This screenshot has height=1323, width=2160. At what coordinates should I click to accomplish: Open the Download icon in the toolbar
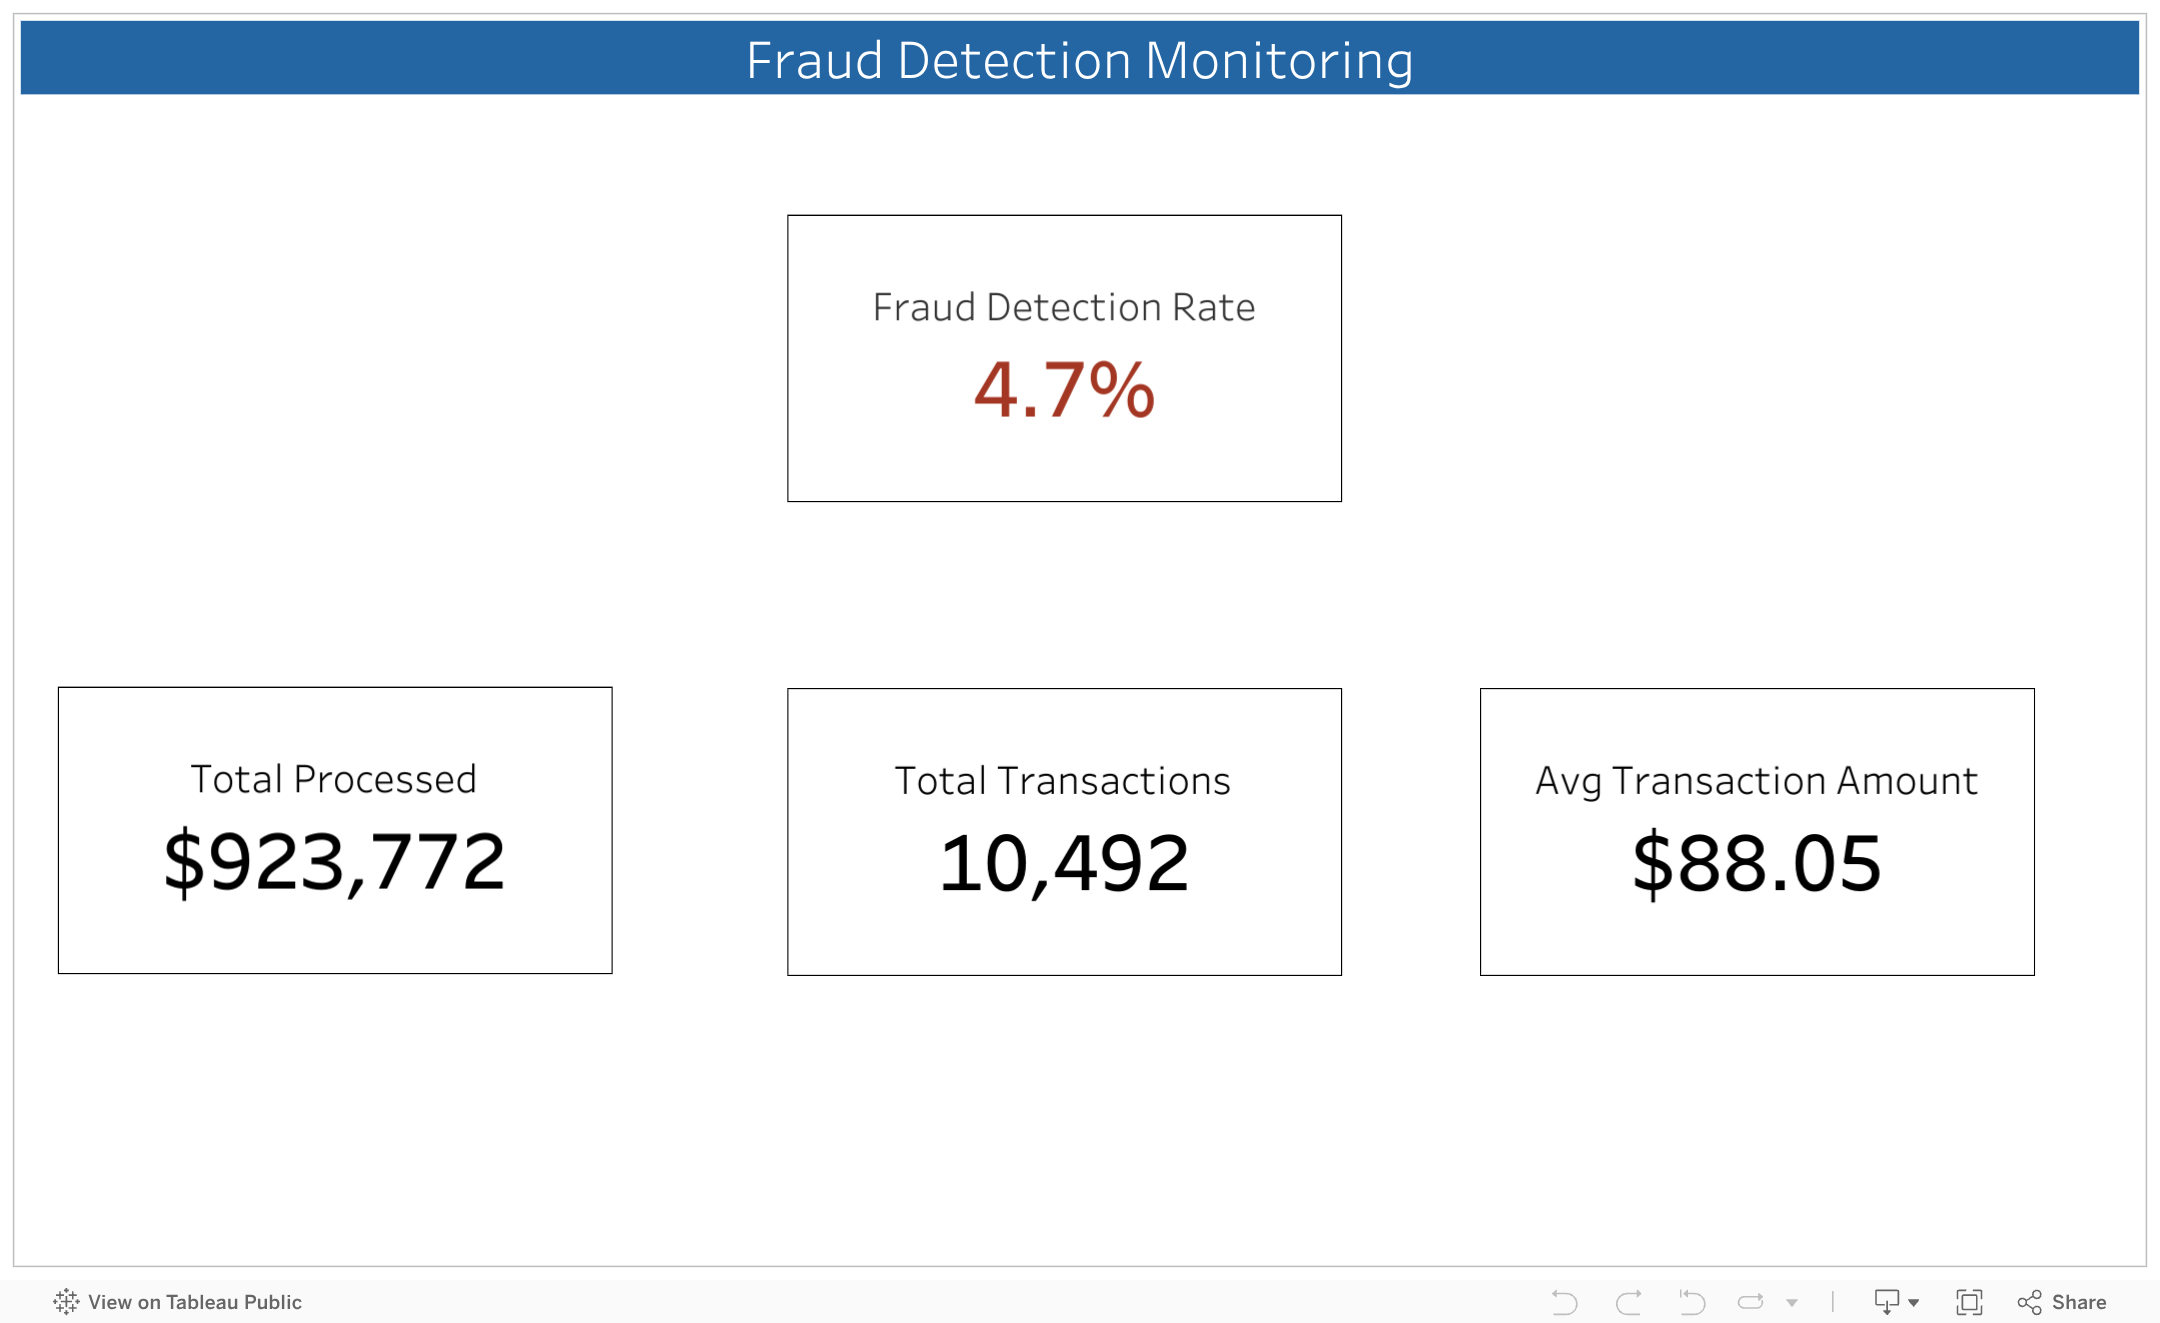[1886, 1302]
